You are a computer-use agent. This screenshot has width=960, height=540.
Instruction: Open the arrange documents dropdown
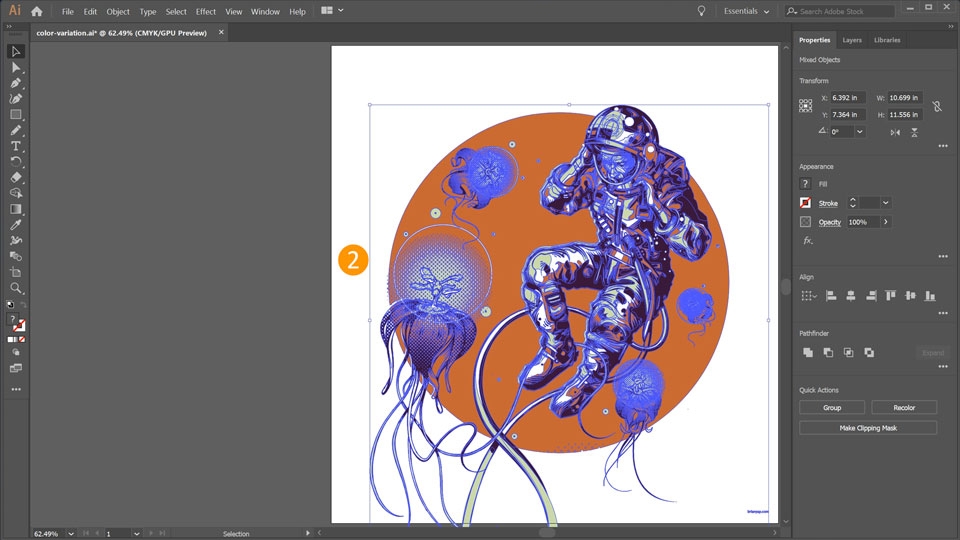[x=332, y=10]
